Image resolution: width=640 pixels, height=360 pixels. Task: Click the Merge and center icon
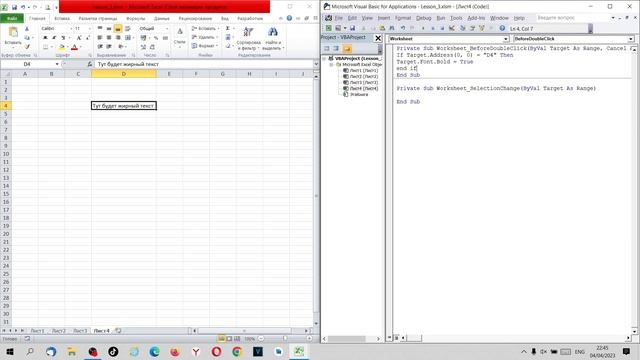[x=128, y=38]
